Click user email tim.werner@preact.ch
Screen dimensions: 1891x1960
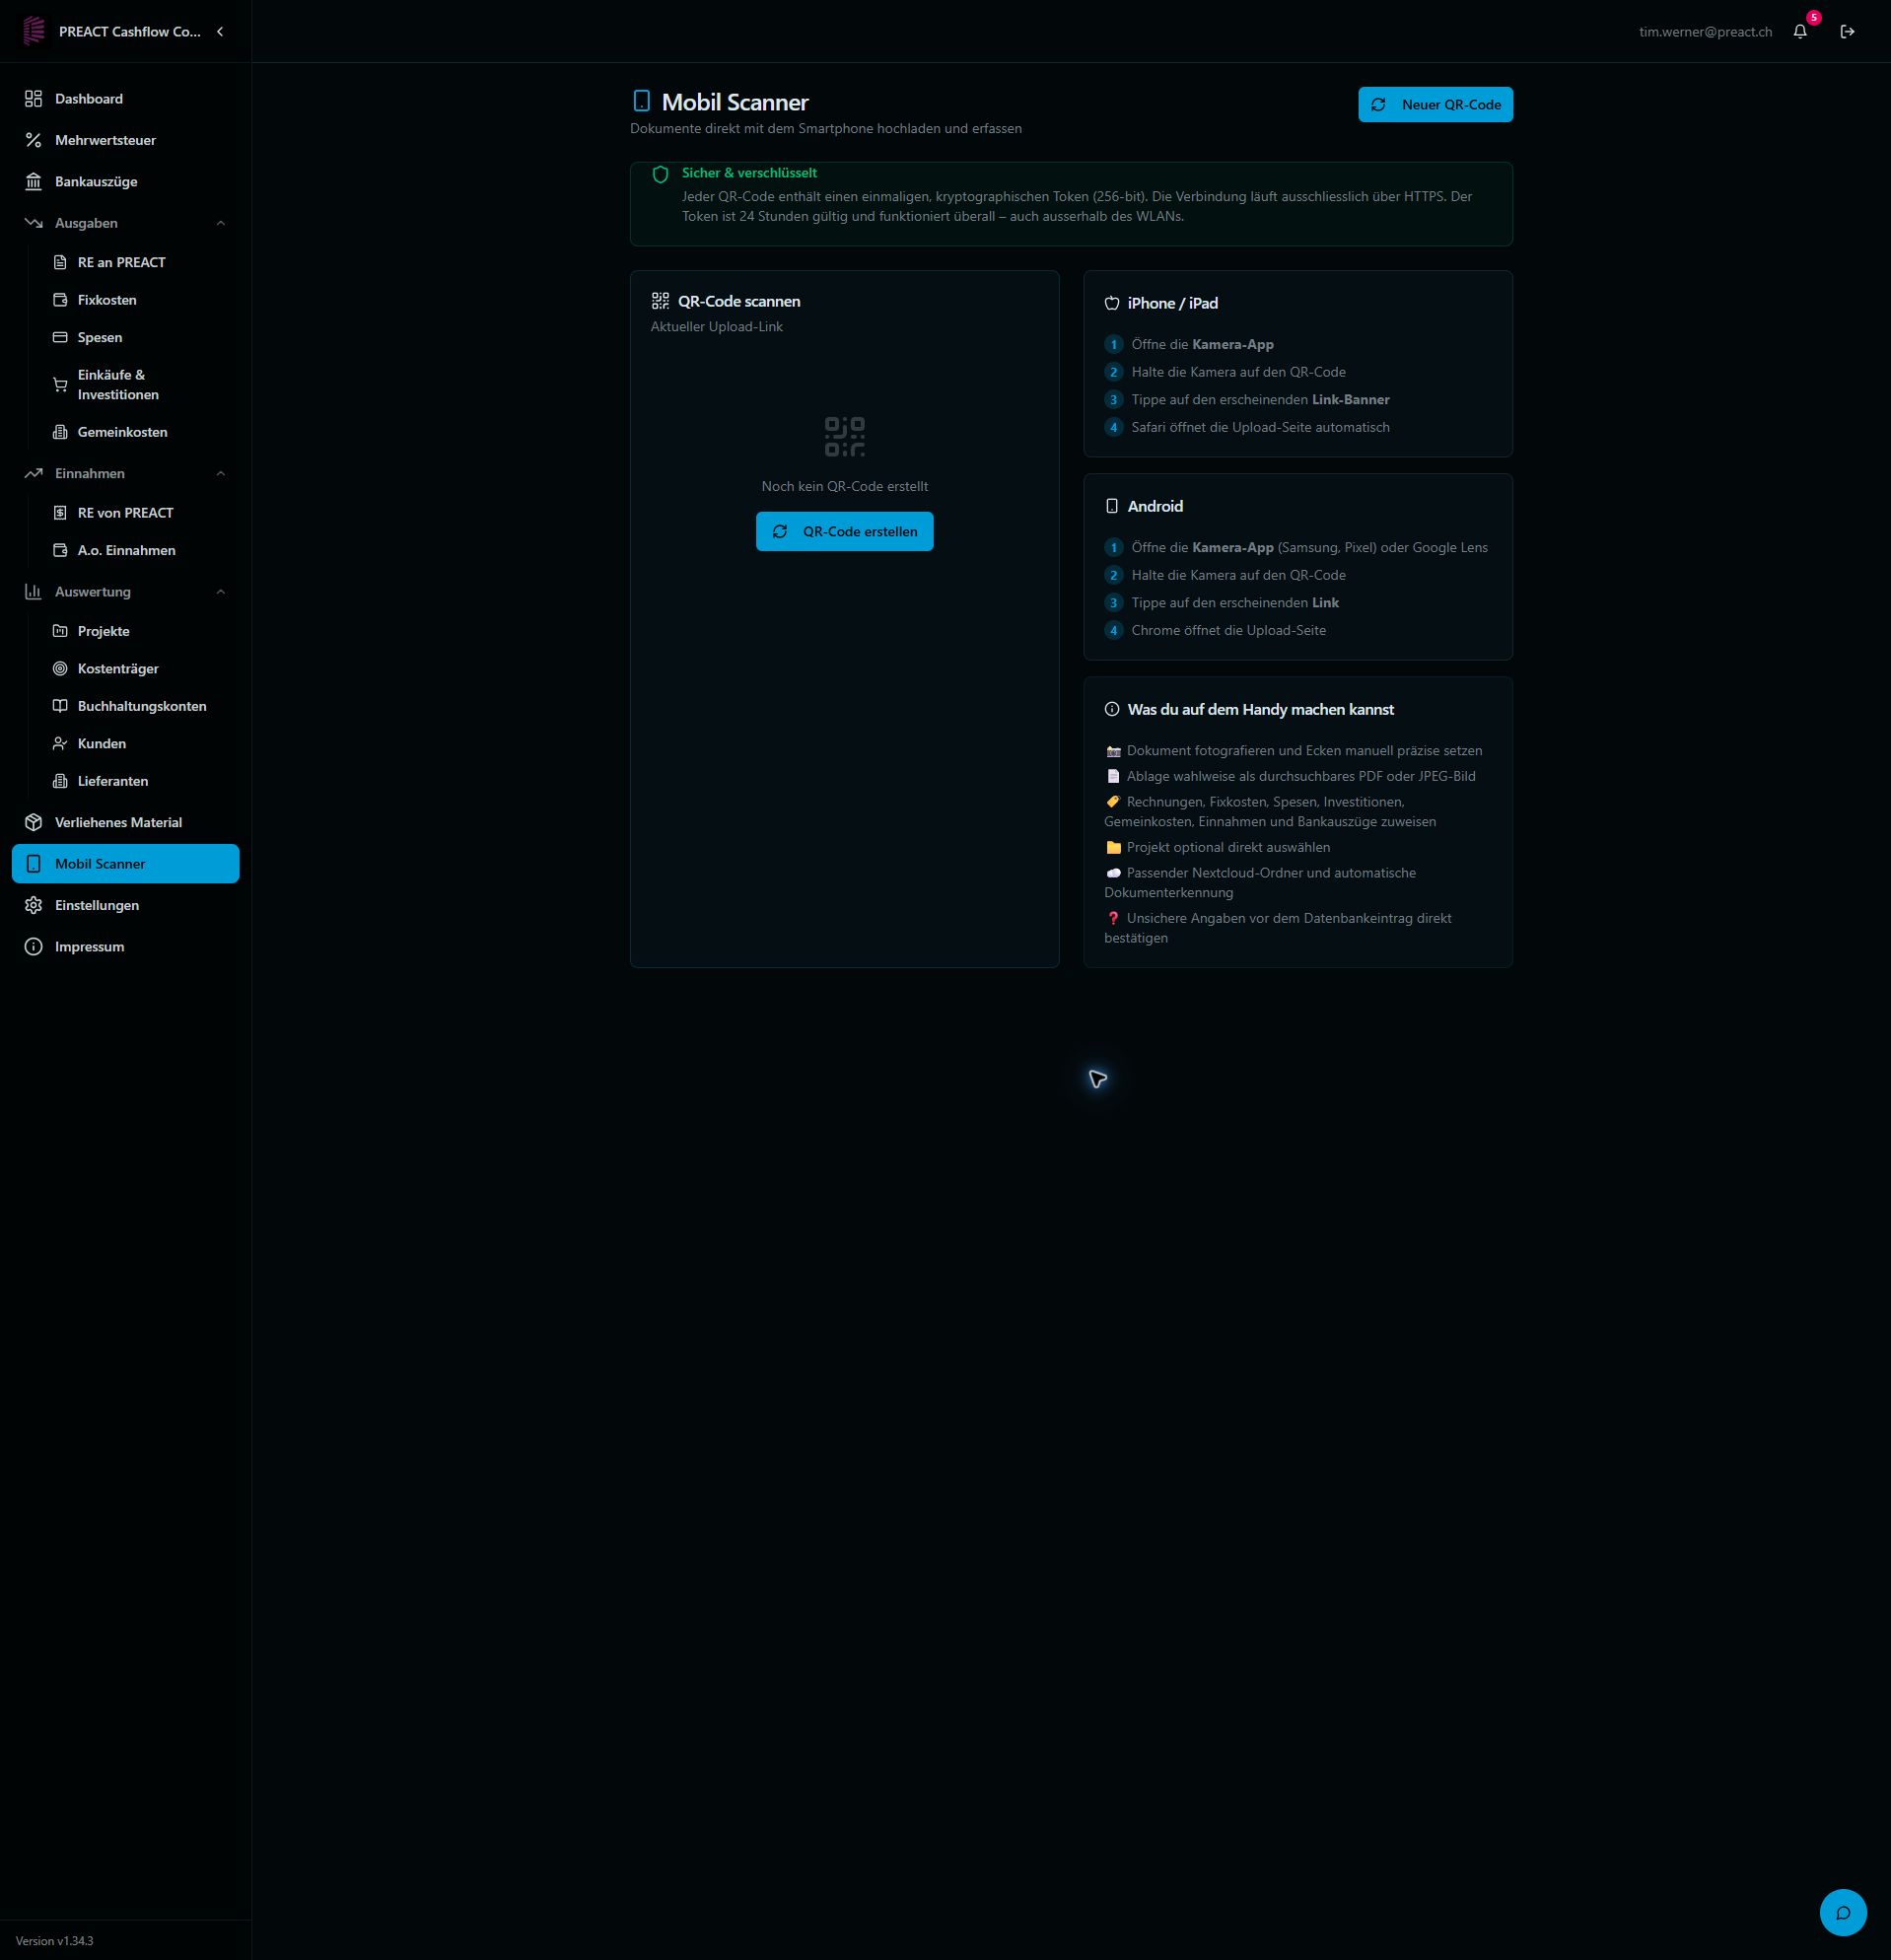click(x=1705, y=32)
